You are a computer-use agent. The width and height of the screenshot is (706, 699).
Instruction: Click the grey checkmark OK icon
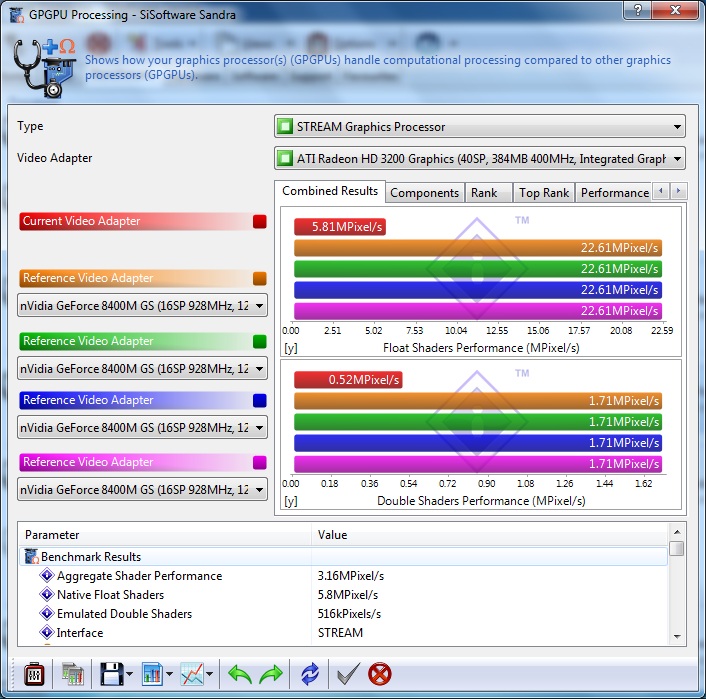tap(348, 673)
